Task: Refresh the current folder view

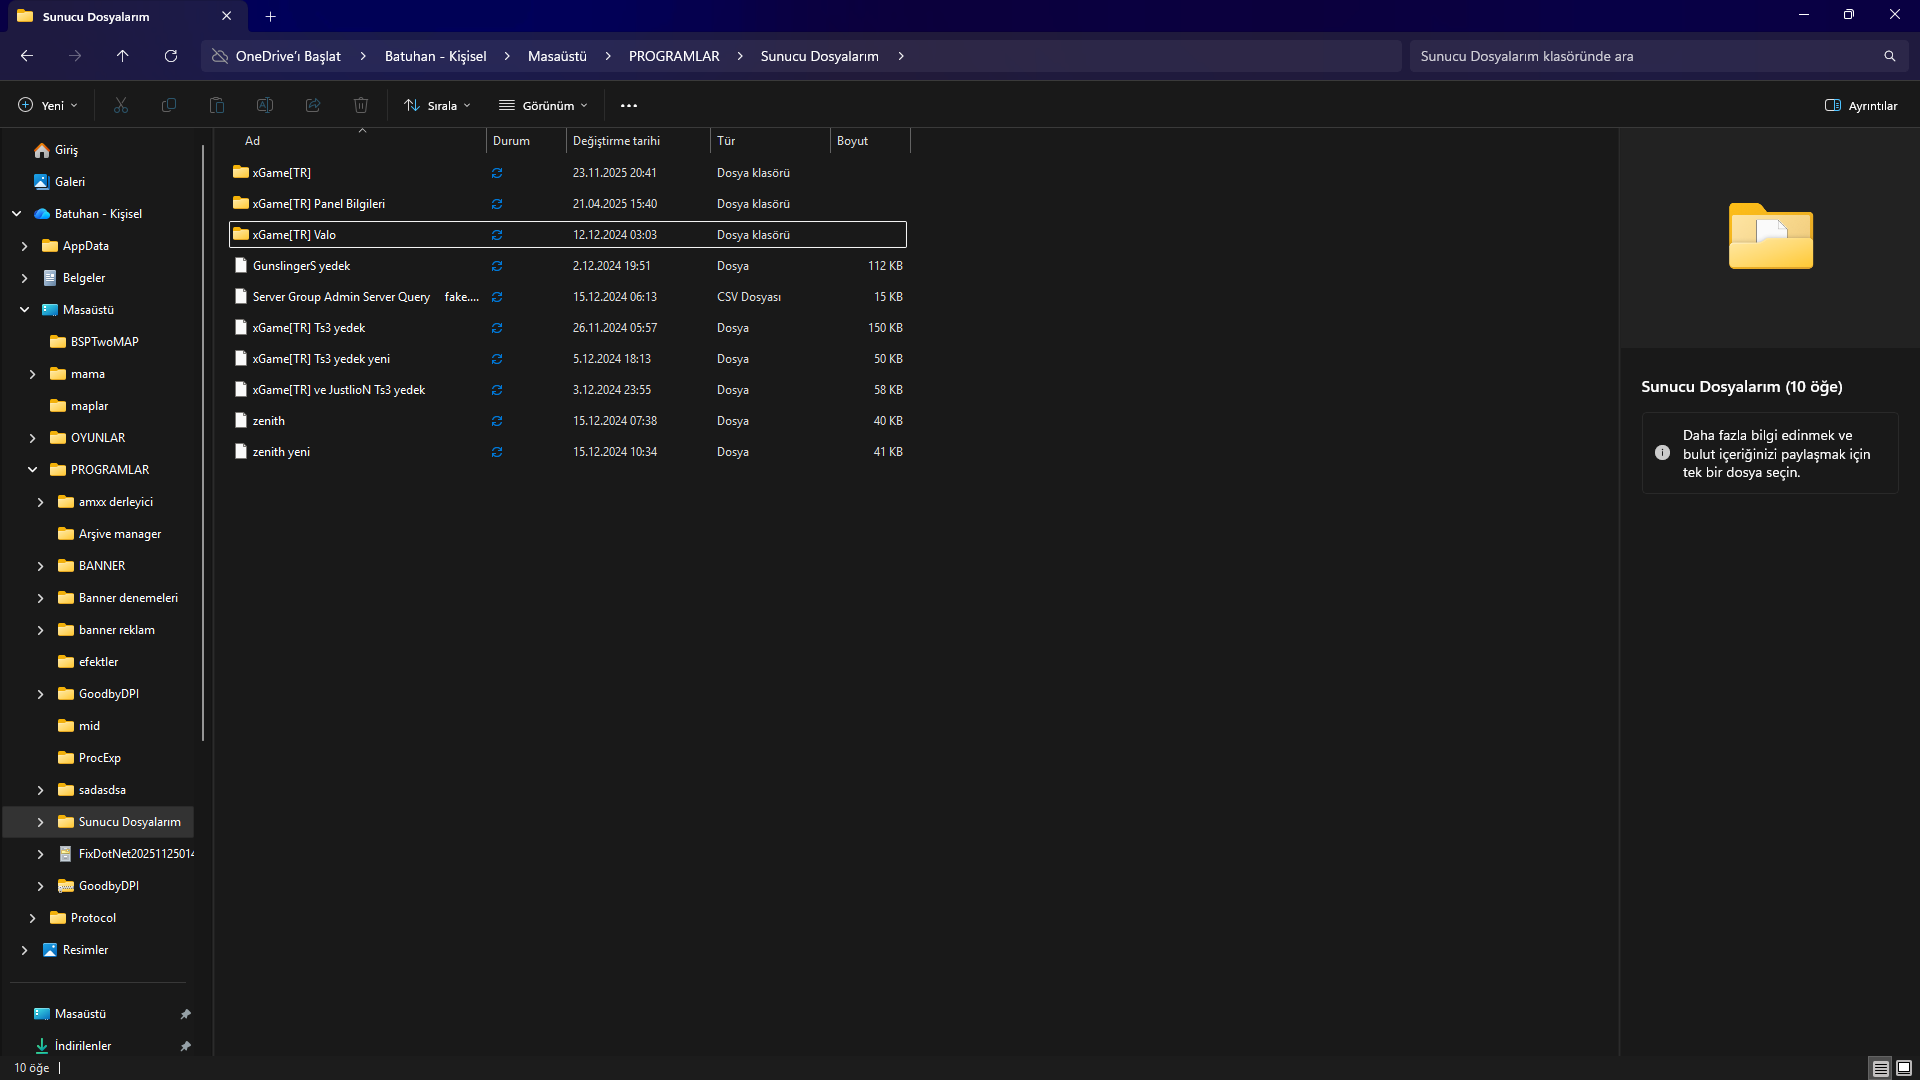Action: pyautogui.click(x=171, y=56)
